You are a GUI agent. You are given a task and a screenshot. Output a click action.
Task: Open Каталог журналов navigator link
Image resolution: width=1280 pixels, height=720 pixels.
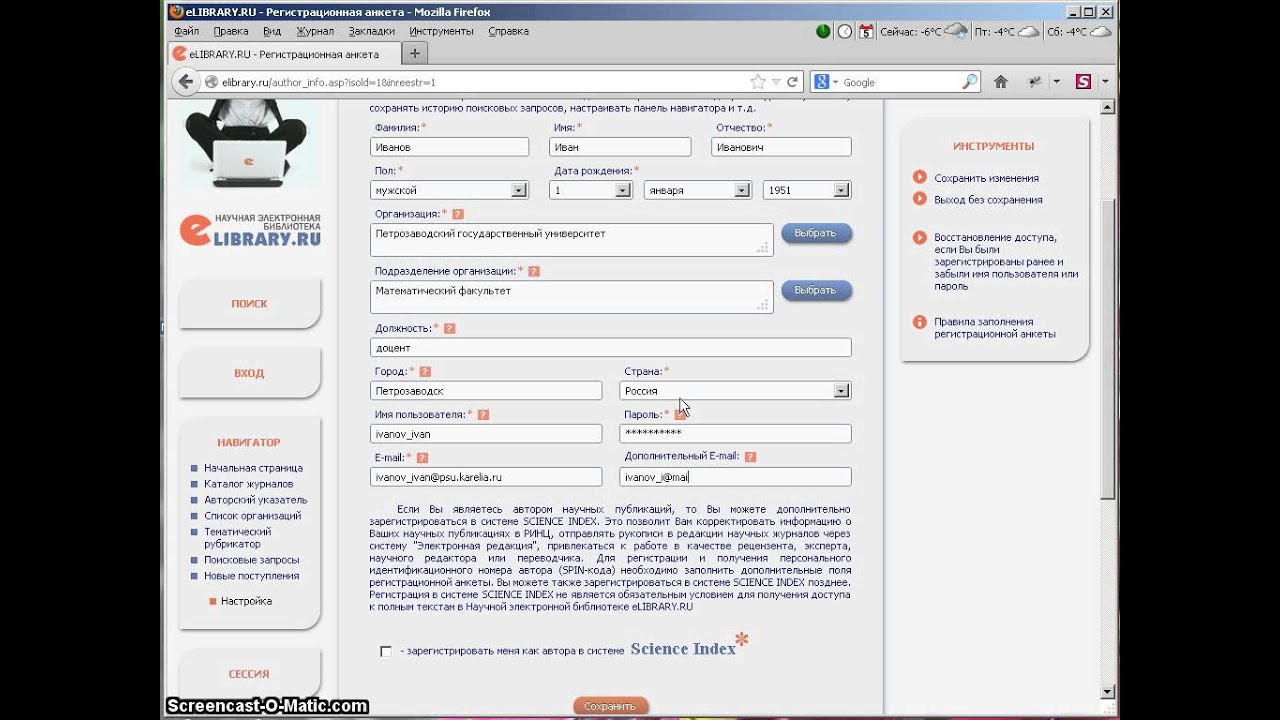click(x=249, y=484)
